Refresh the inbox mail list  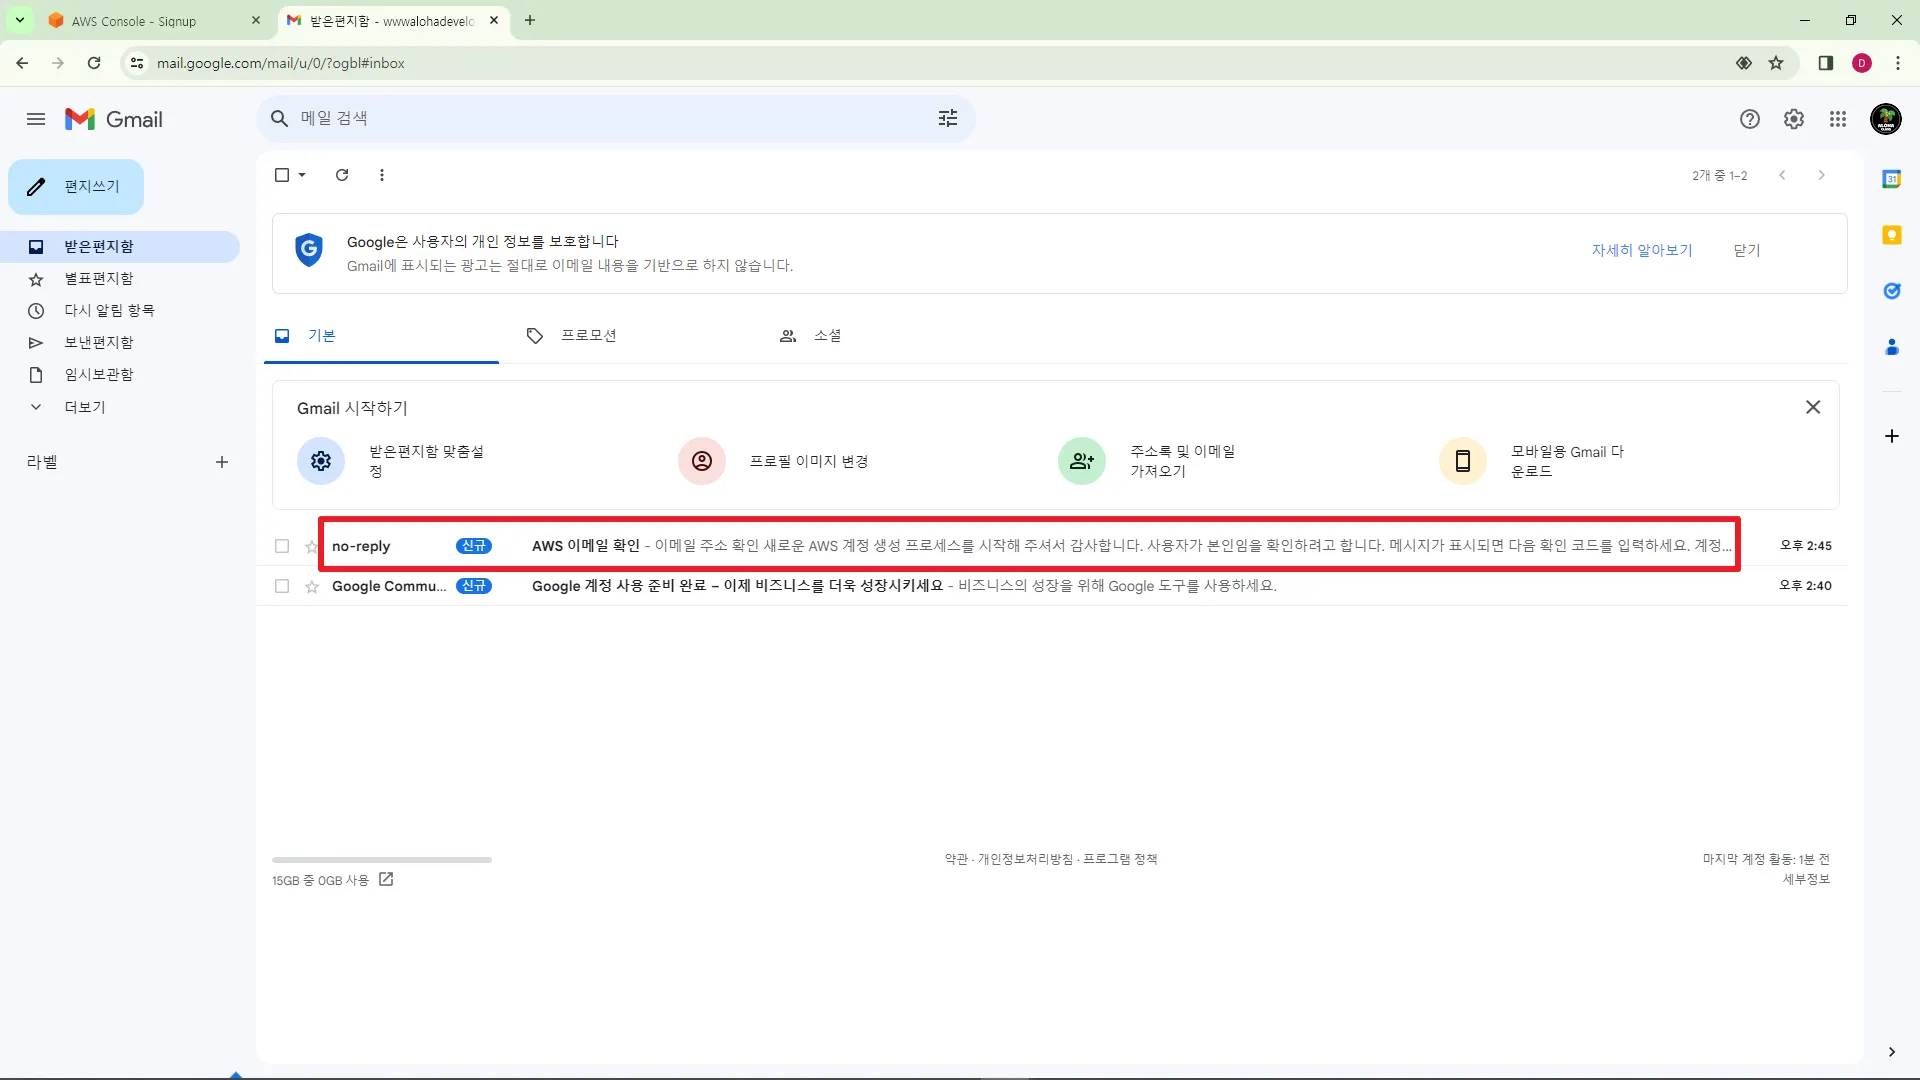point(342,175)
